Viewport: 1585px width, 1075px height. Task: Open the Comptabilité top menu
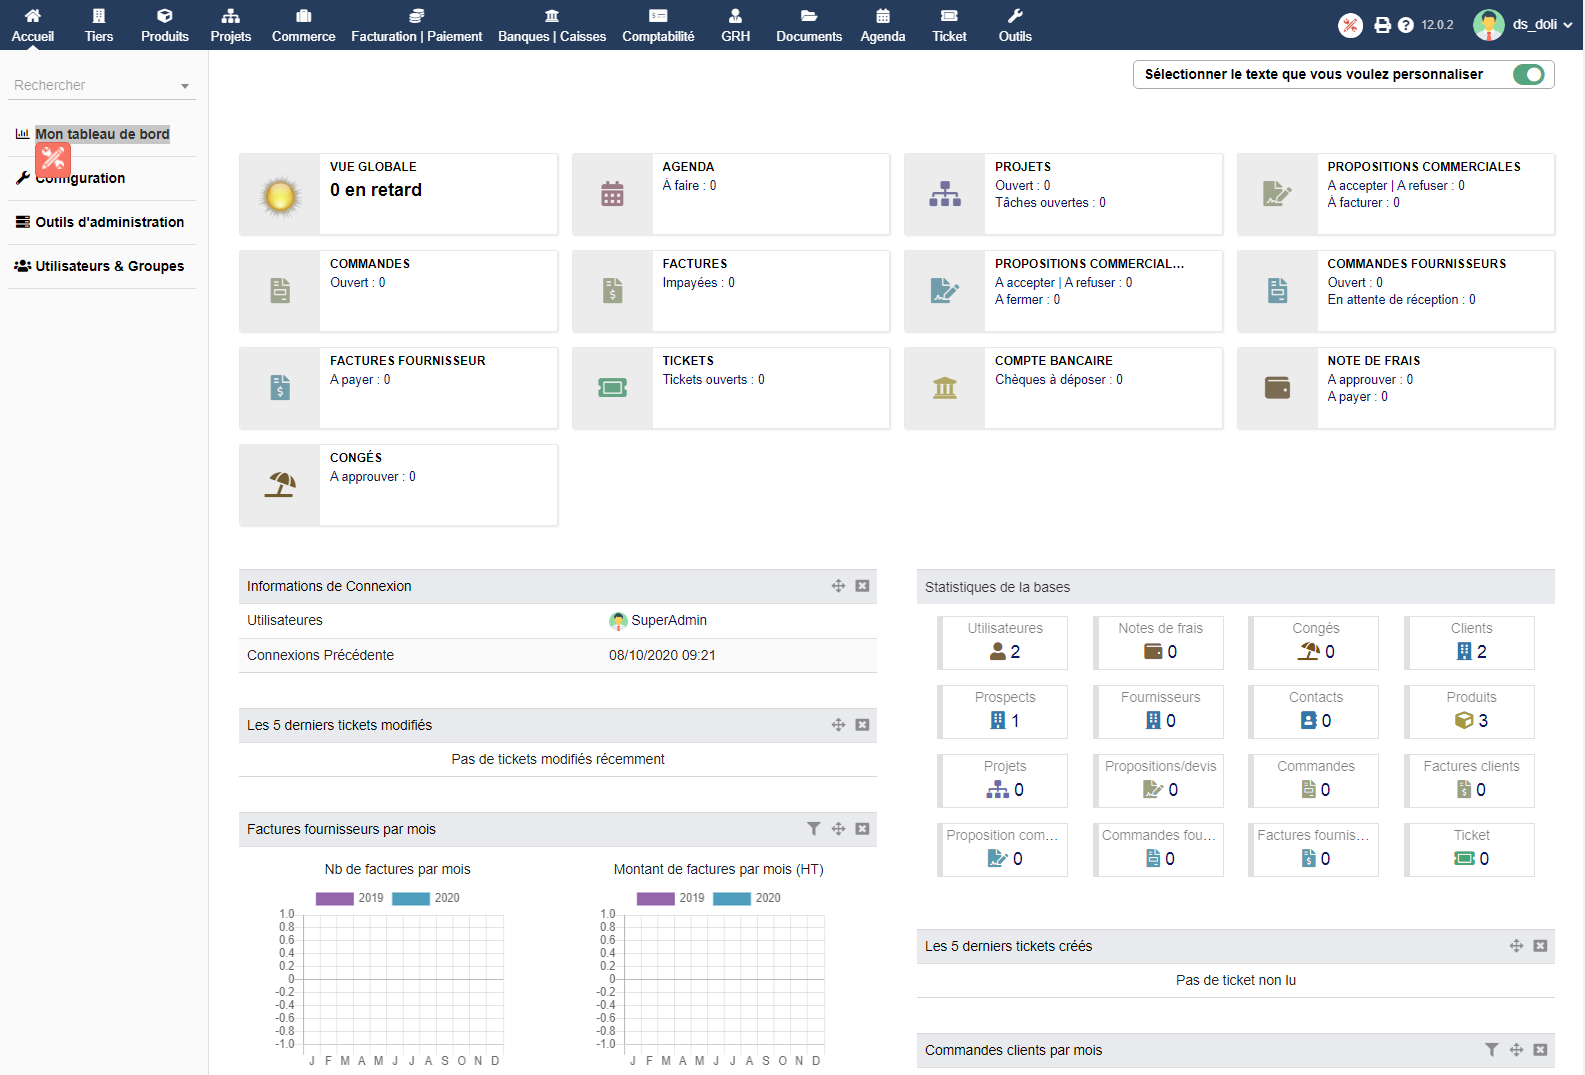pos(658,25)
